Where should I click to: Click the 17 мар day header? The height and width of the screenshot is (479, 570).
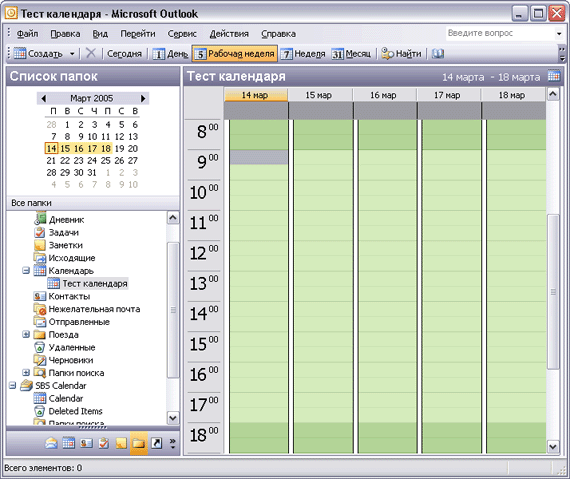[449, 95]
